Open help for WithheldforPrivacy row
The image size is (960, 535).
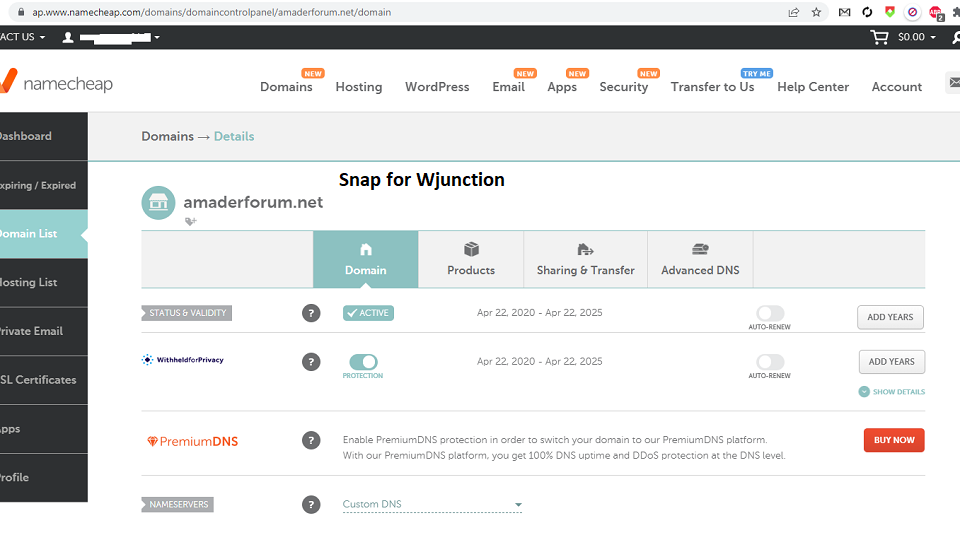pos(311,362)
